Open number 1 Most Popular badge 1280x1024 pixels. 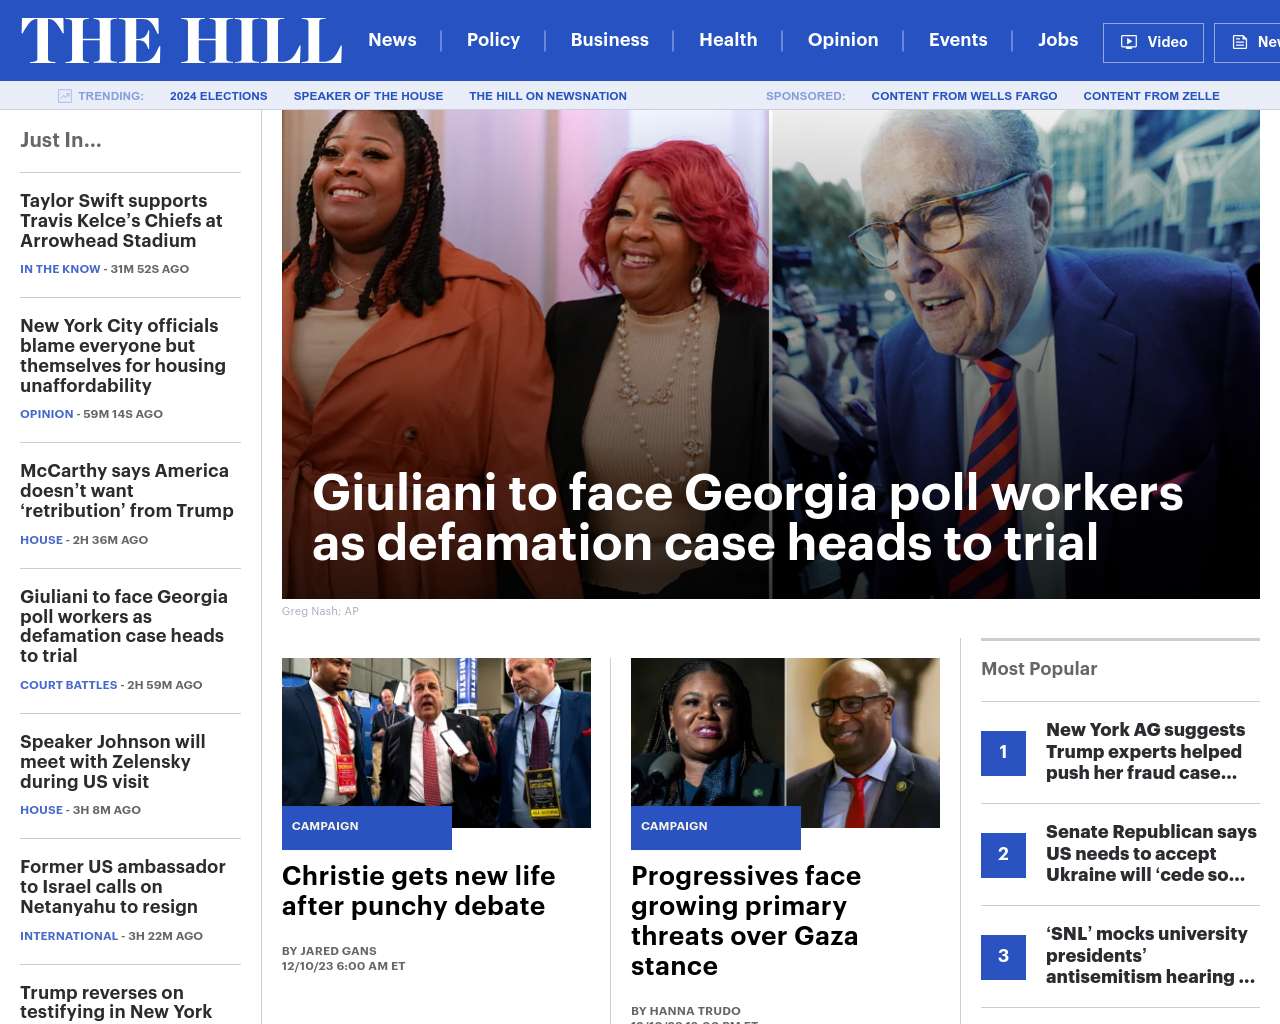coord(1003,753)
